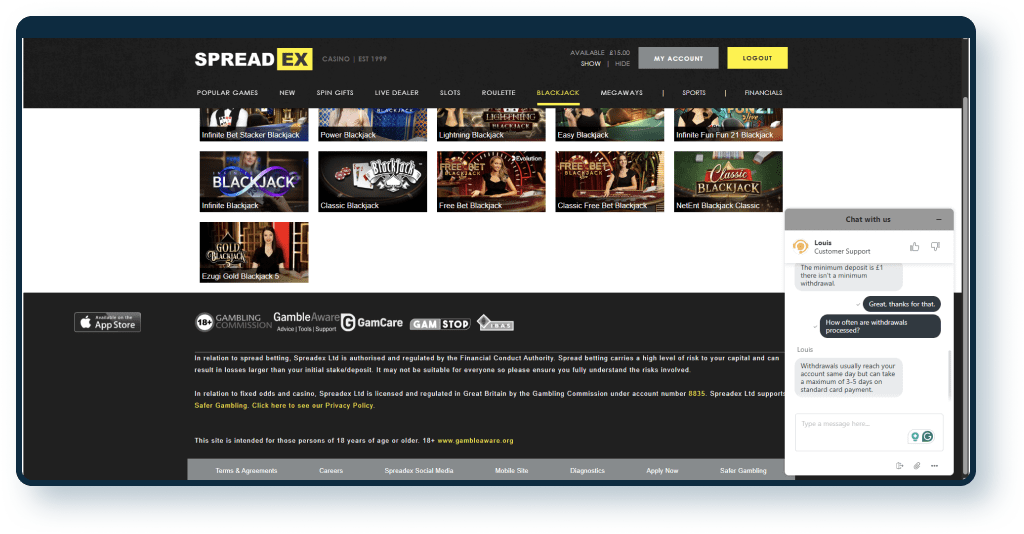Minimize the Chat with us widget

point(939,219)
